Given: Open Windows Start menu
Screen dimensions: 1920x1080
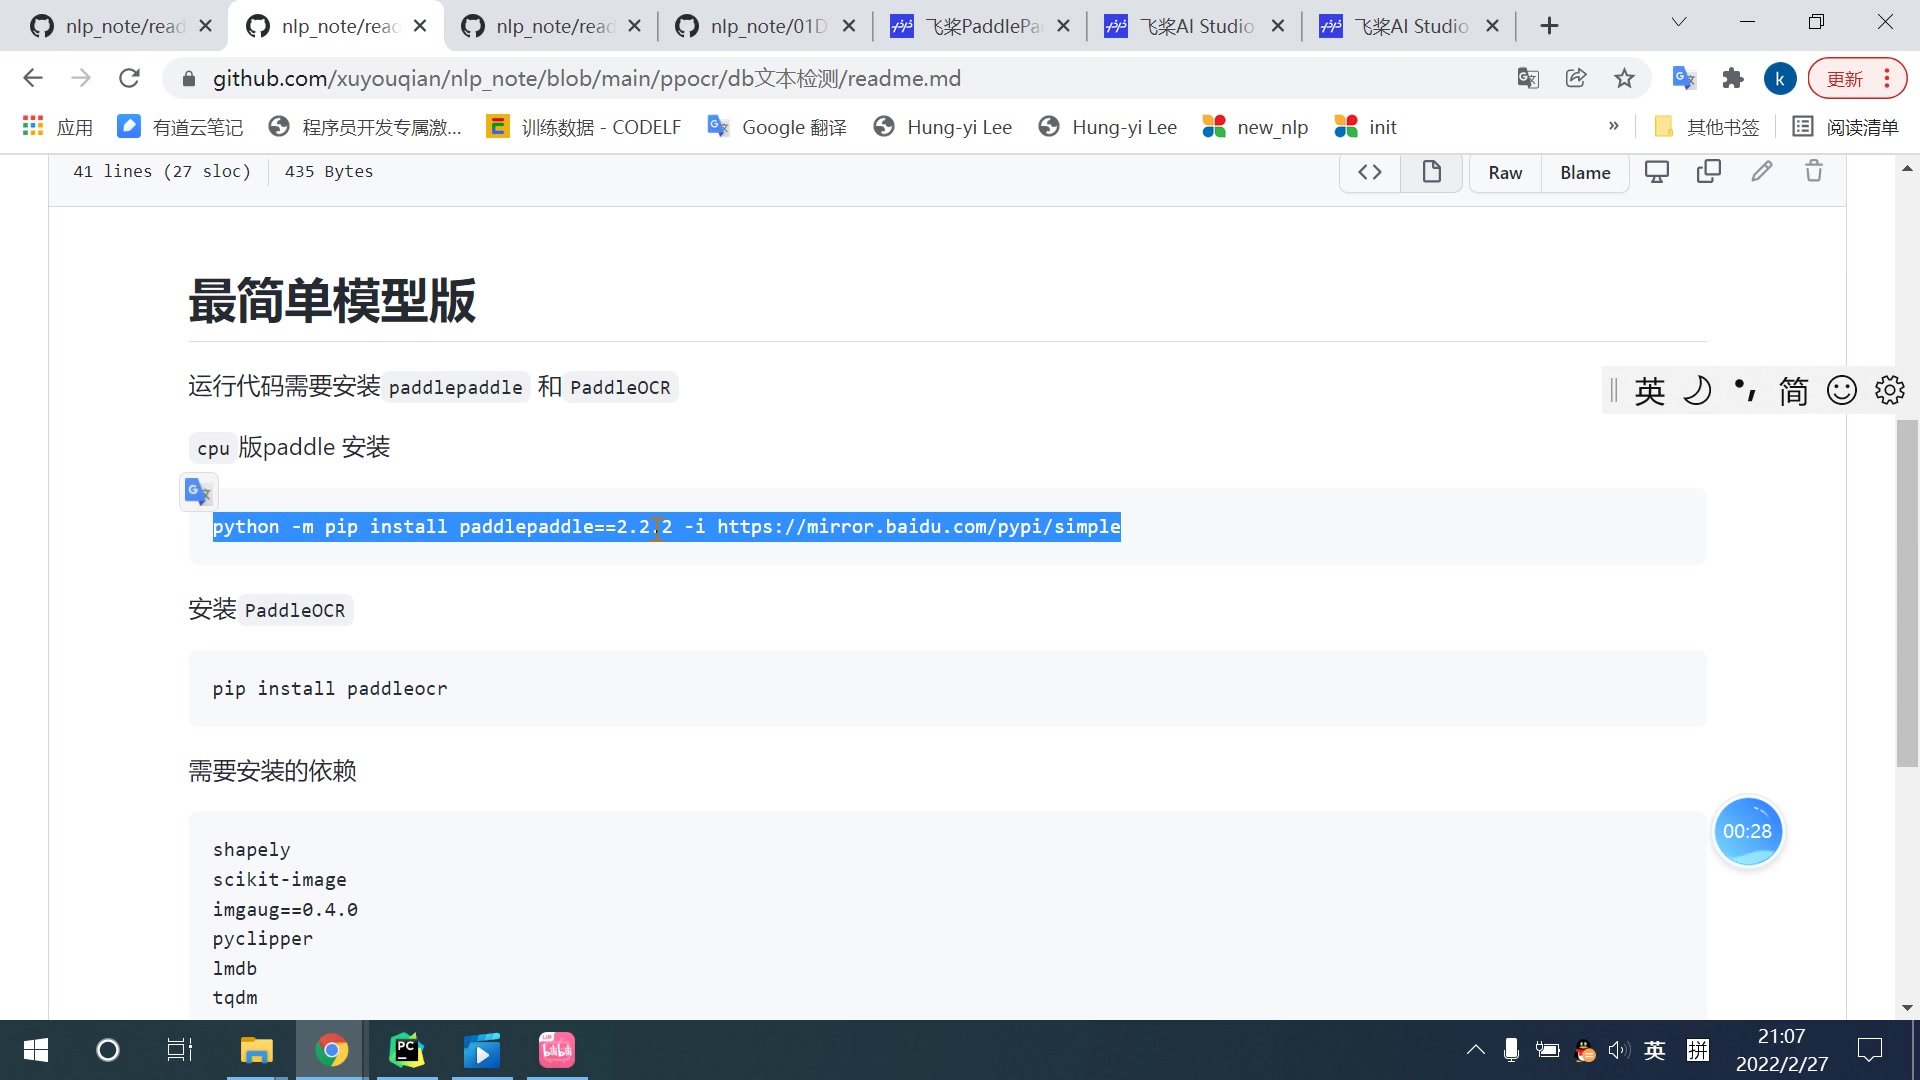Looking at the screenshot, I should coord(35,1050).
